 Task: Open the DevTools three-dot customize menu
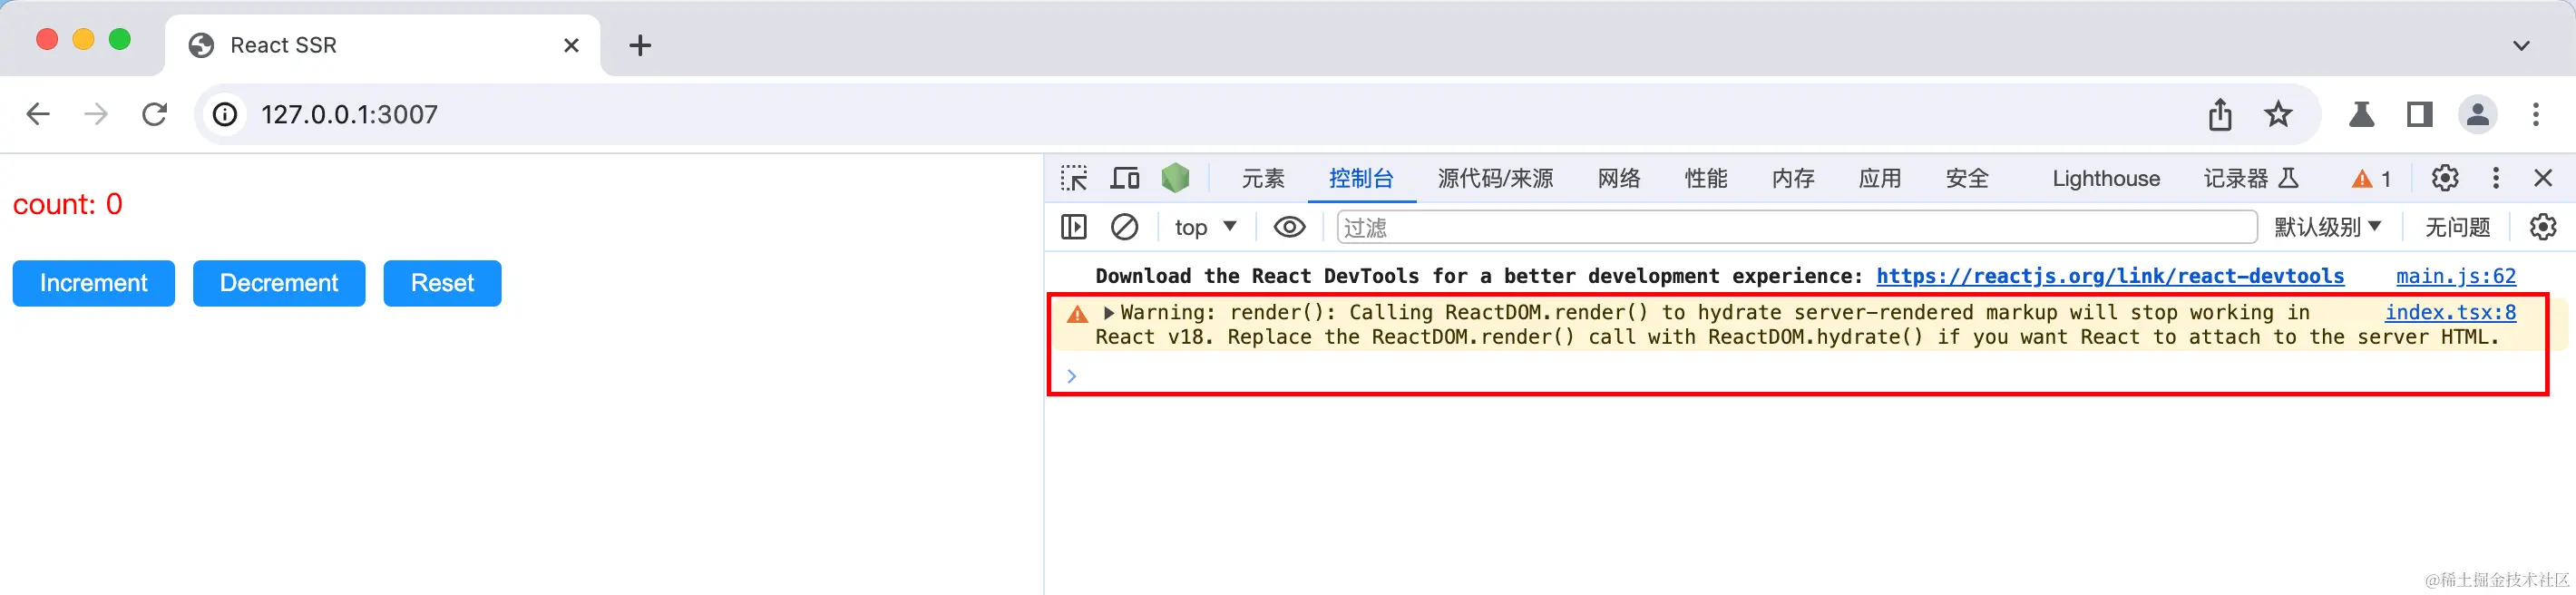point(2496,178)
